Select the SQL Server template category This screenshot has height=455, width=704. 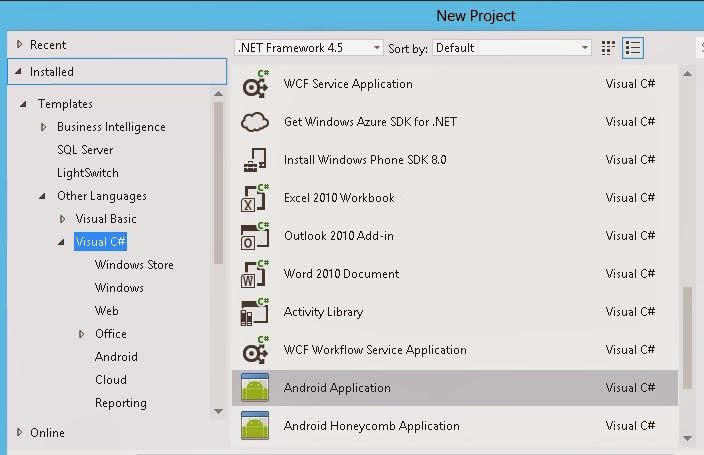click(85, 150)
